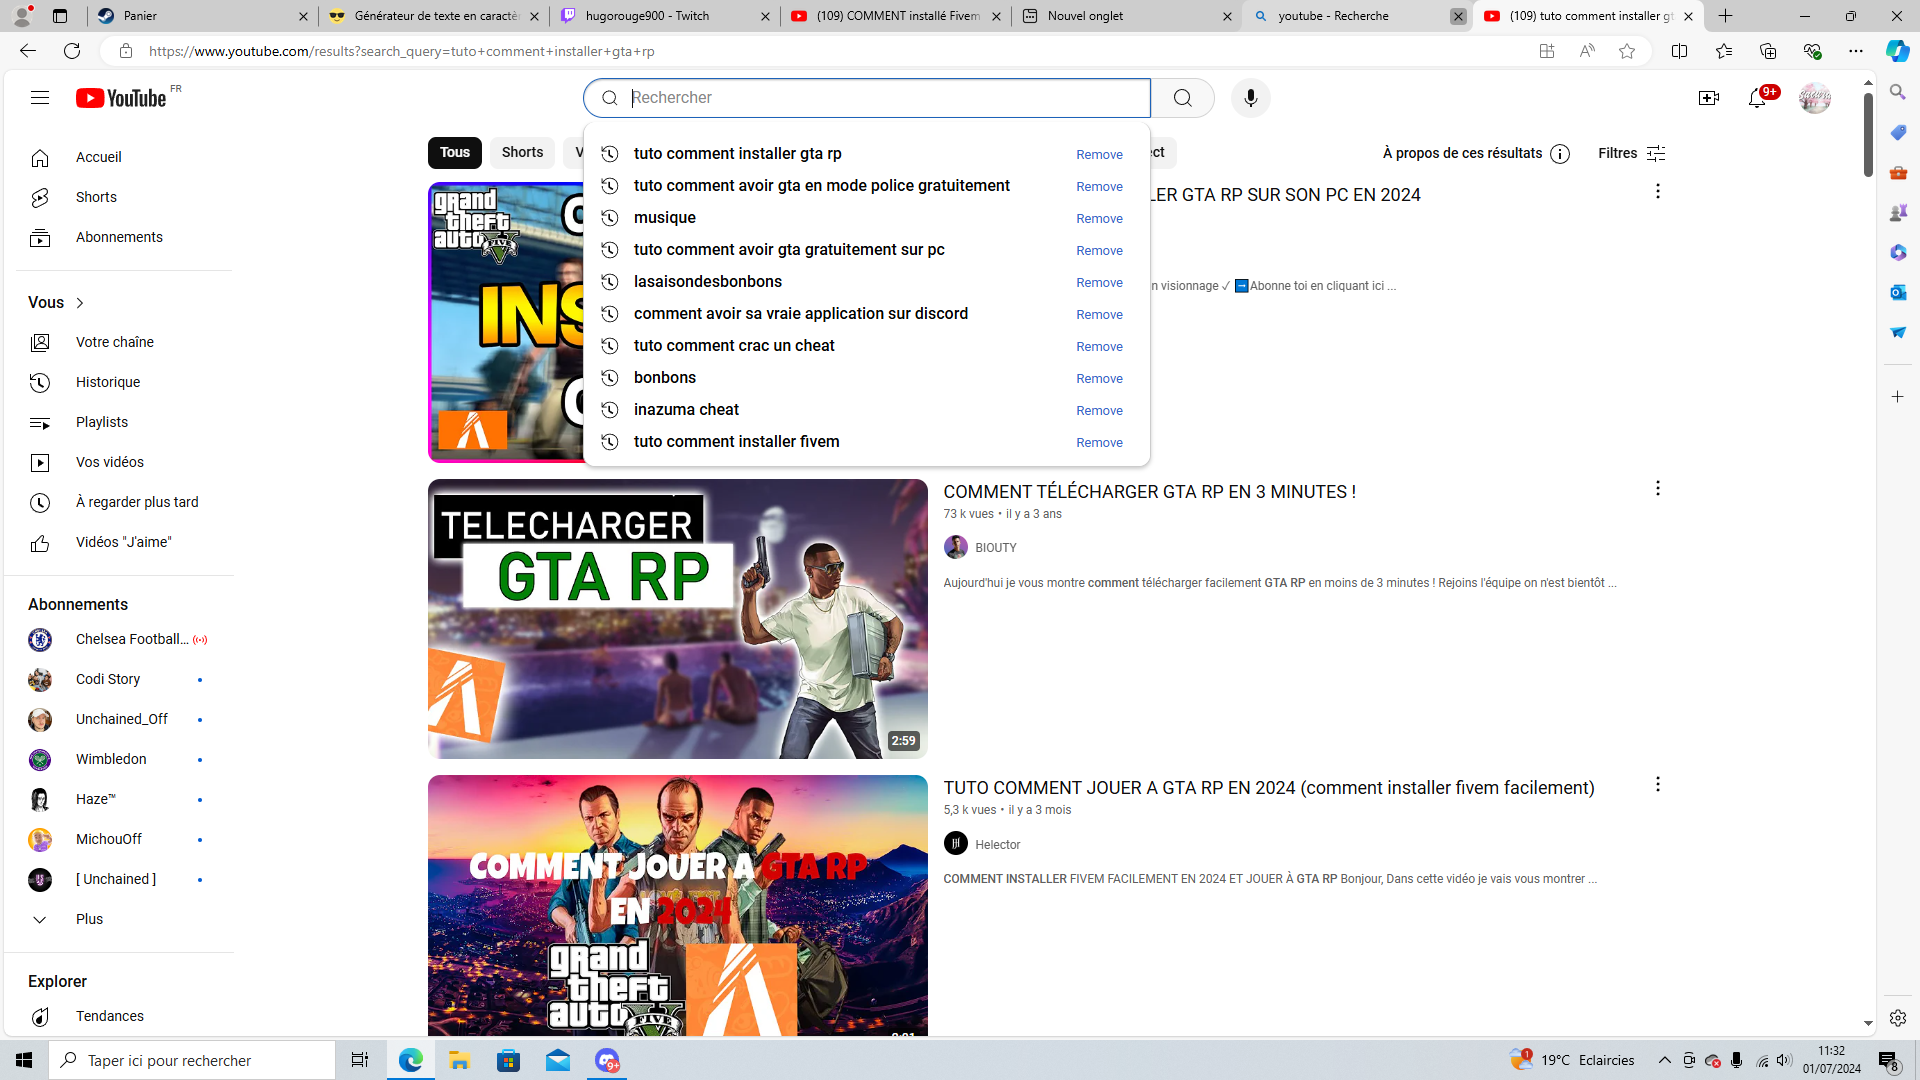Remove 'musique' from search history
The height and width of the screenshot is (1080, 1920).
[1099, 219]
